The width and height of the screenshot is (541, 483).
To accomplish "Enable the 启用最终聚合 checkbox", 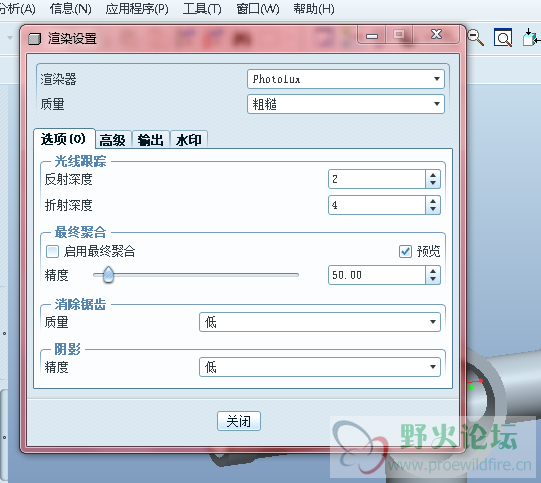I will coord(52,252).
